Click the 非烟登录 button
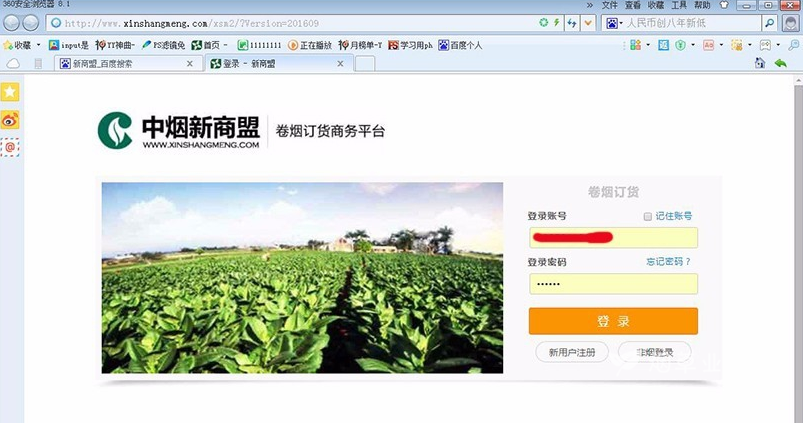 [654, 352]
